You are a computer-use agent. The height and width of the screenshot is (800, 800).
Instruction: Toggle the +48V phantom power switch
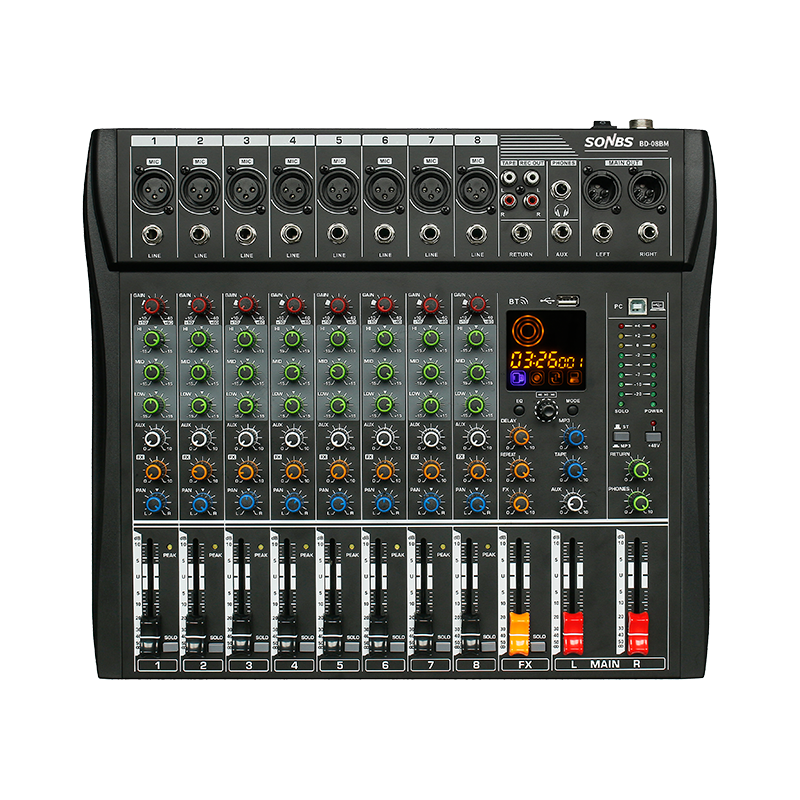point(654,437)
